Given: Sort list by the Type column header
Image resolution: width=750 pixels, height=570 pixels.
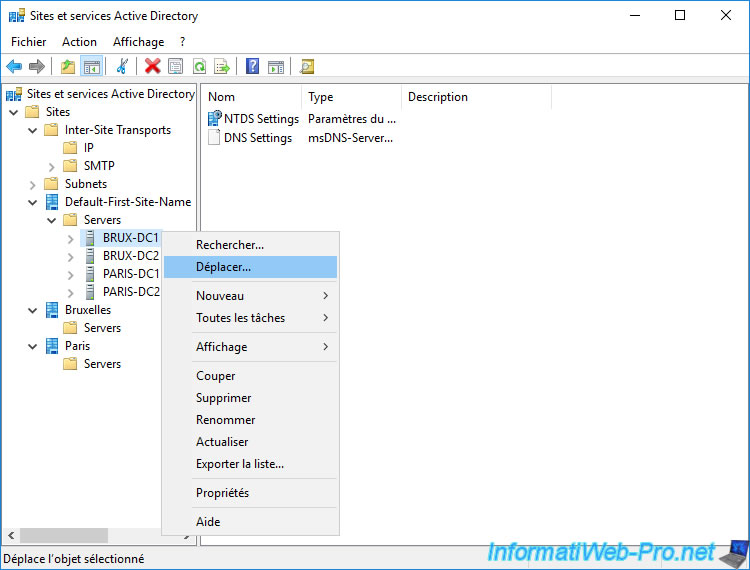Looking at the screenshot, I should click(350, 97).
